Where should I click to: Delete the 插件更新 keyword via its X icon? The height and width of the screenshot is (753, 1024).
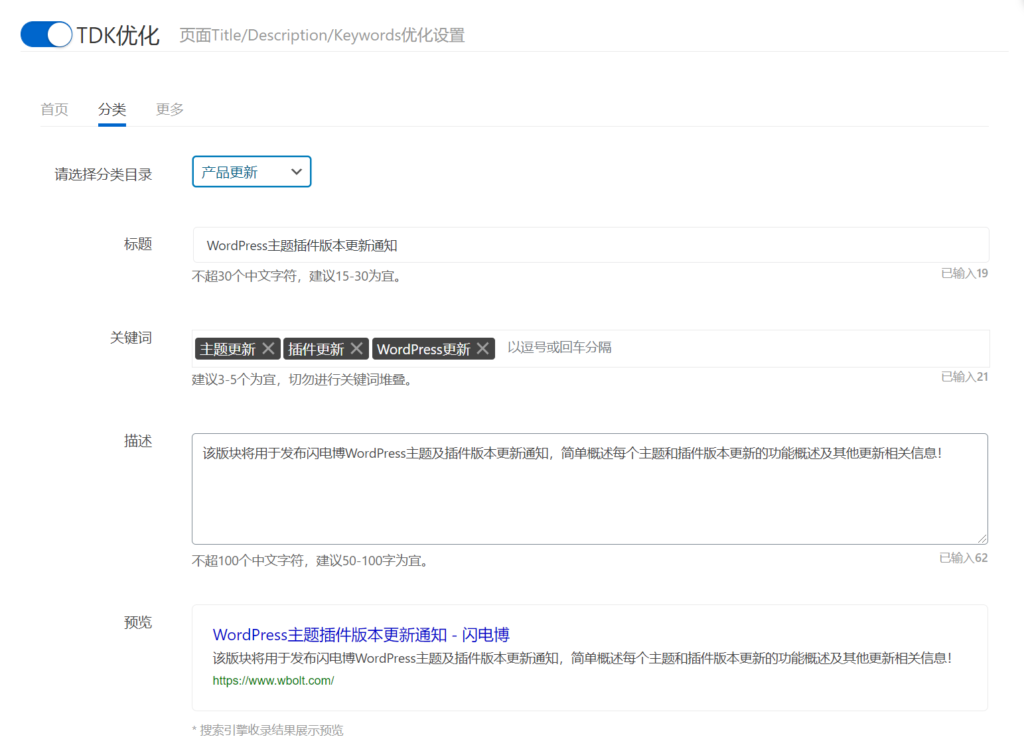[x=357, y=349]
